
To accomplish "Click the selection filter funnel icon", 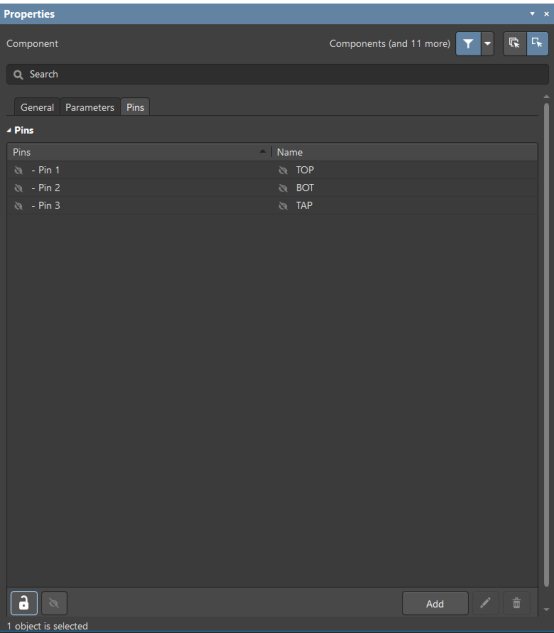I will pyautogui.click(x=468, y=44).
